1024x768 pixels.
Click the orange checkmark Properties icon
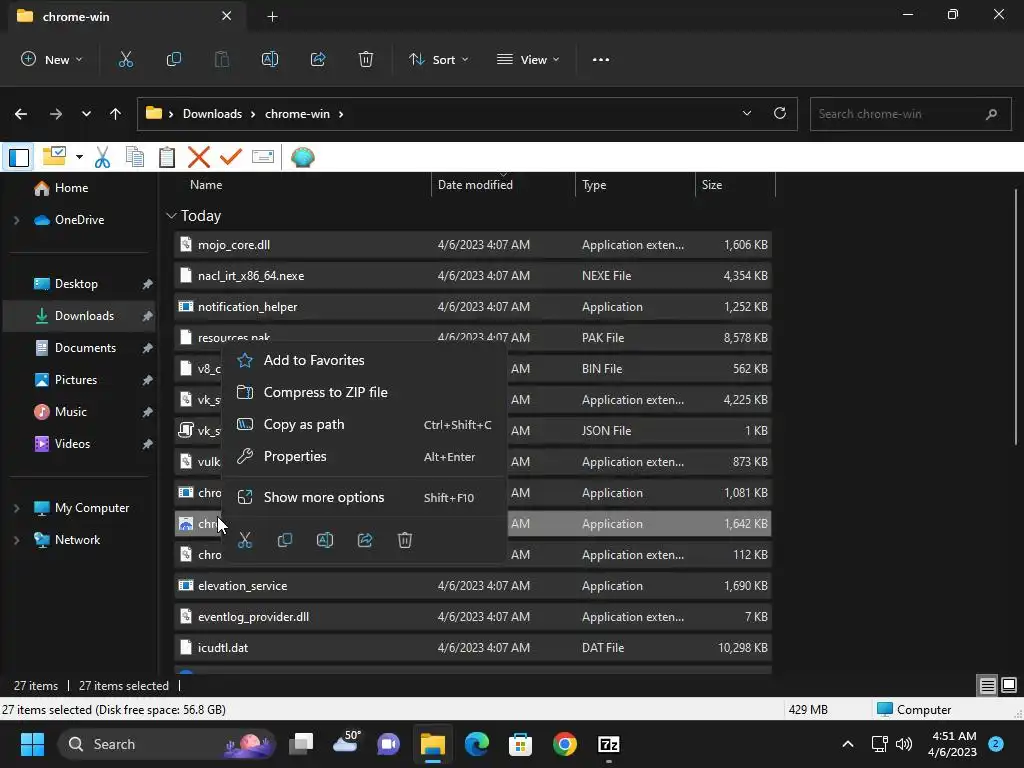click(x=231, y=157)
